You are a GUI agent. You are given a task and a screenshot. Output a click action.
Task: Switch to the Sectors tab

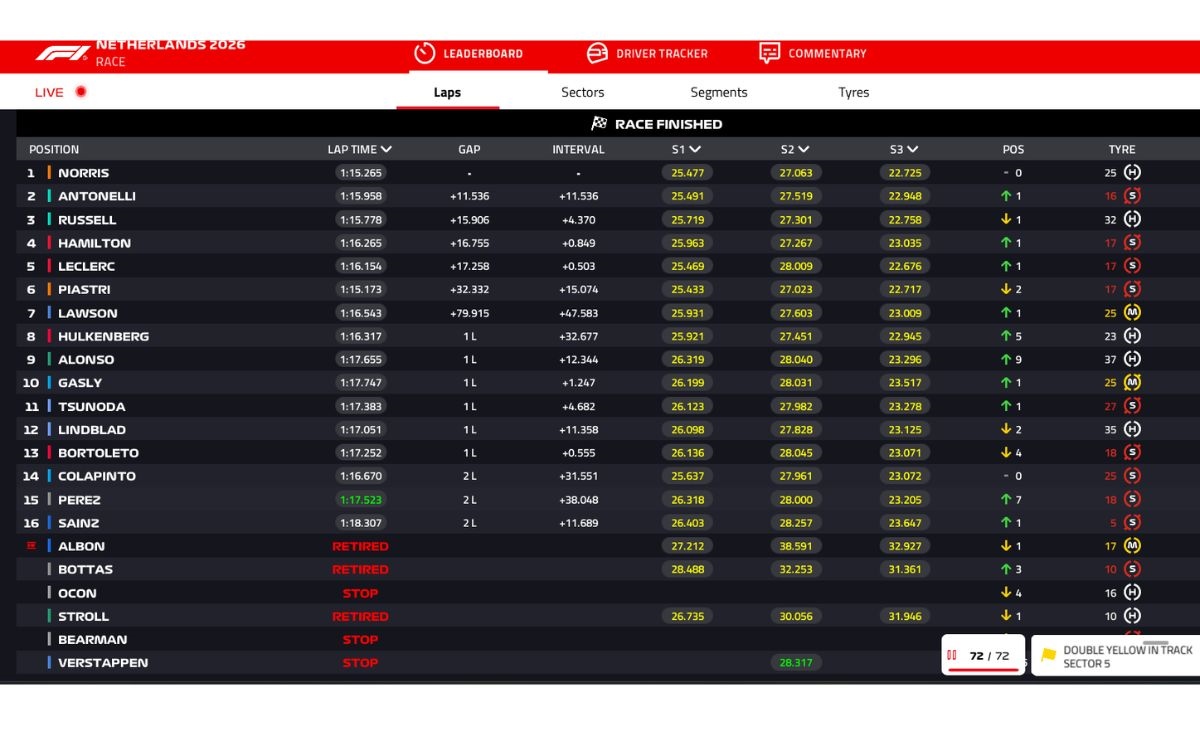tap(582, 92)
